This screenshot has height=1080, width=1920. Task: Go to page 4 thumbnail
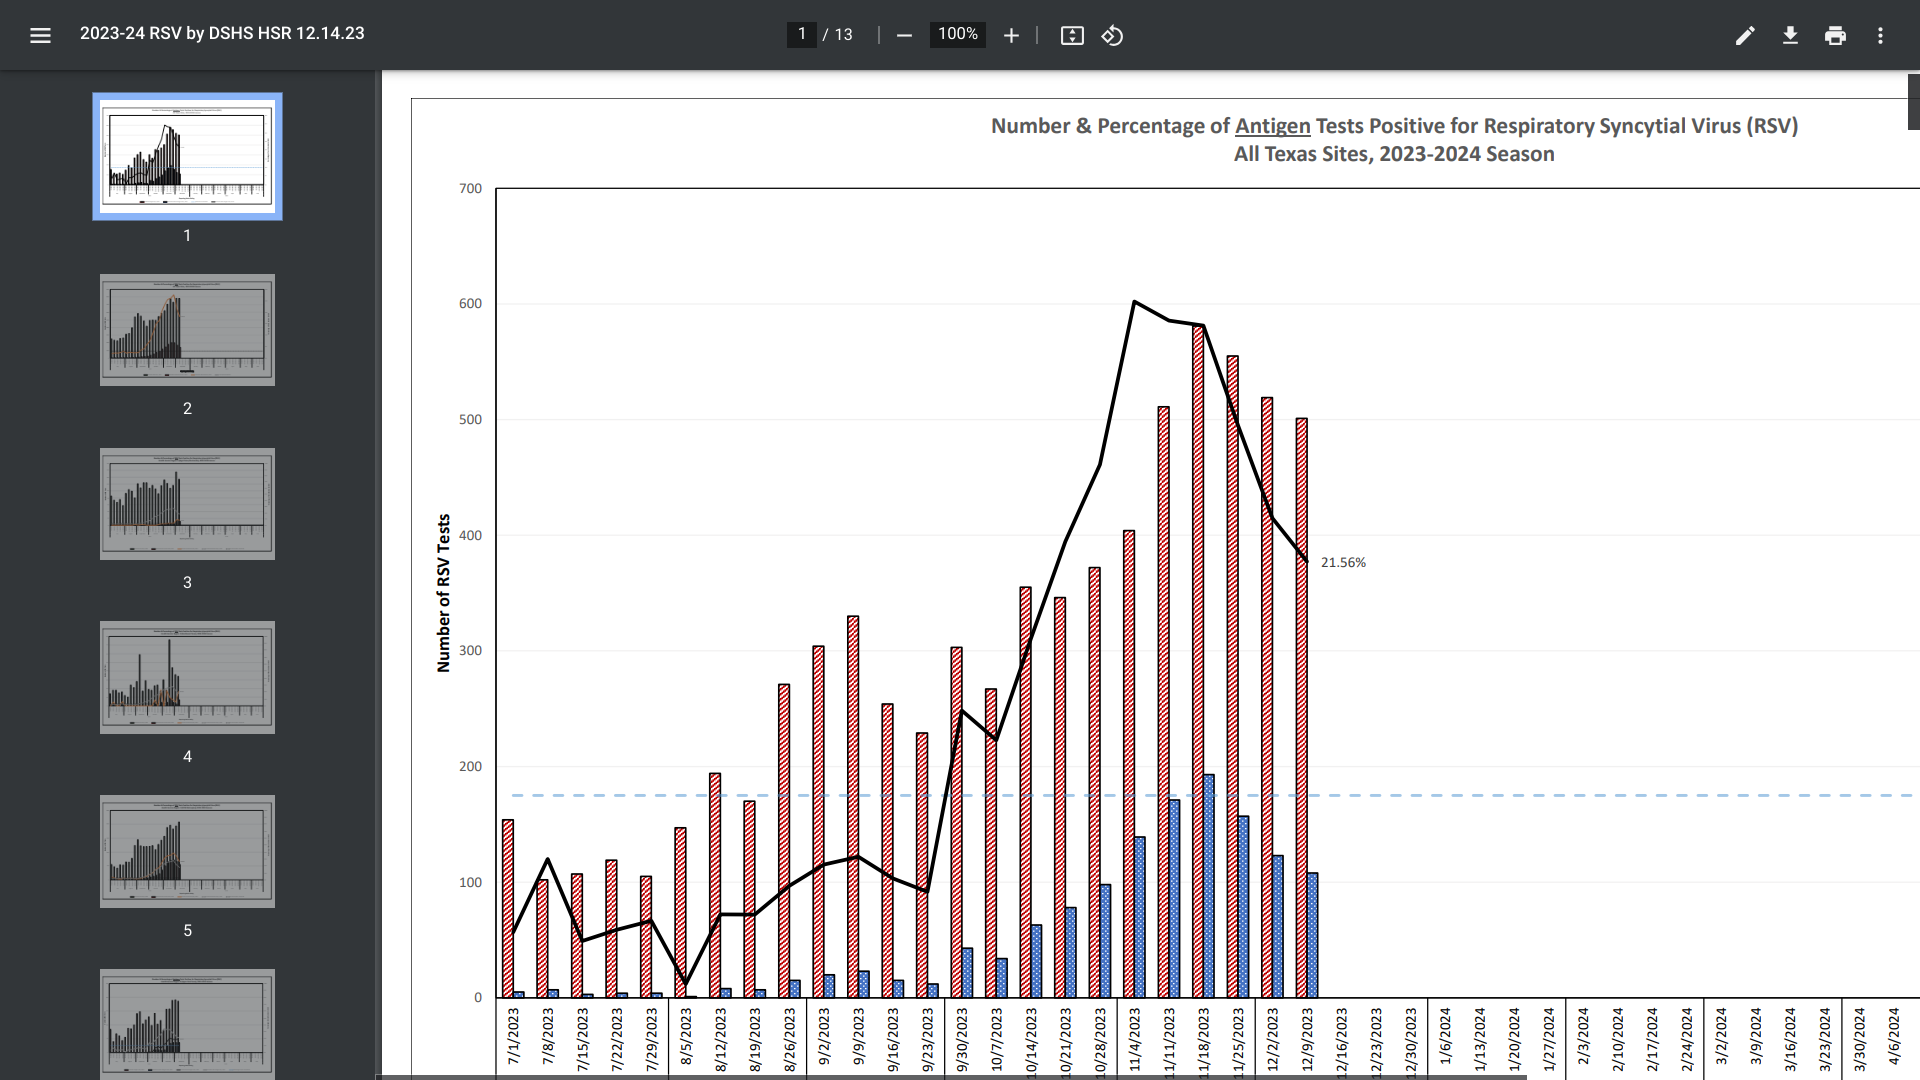[187, 678]
